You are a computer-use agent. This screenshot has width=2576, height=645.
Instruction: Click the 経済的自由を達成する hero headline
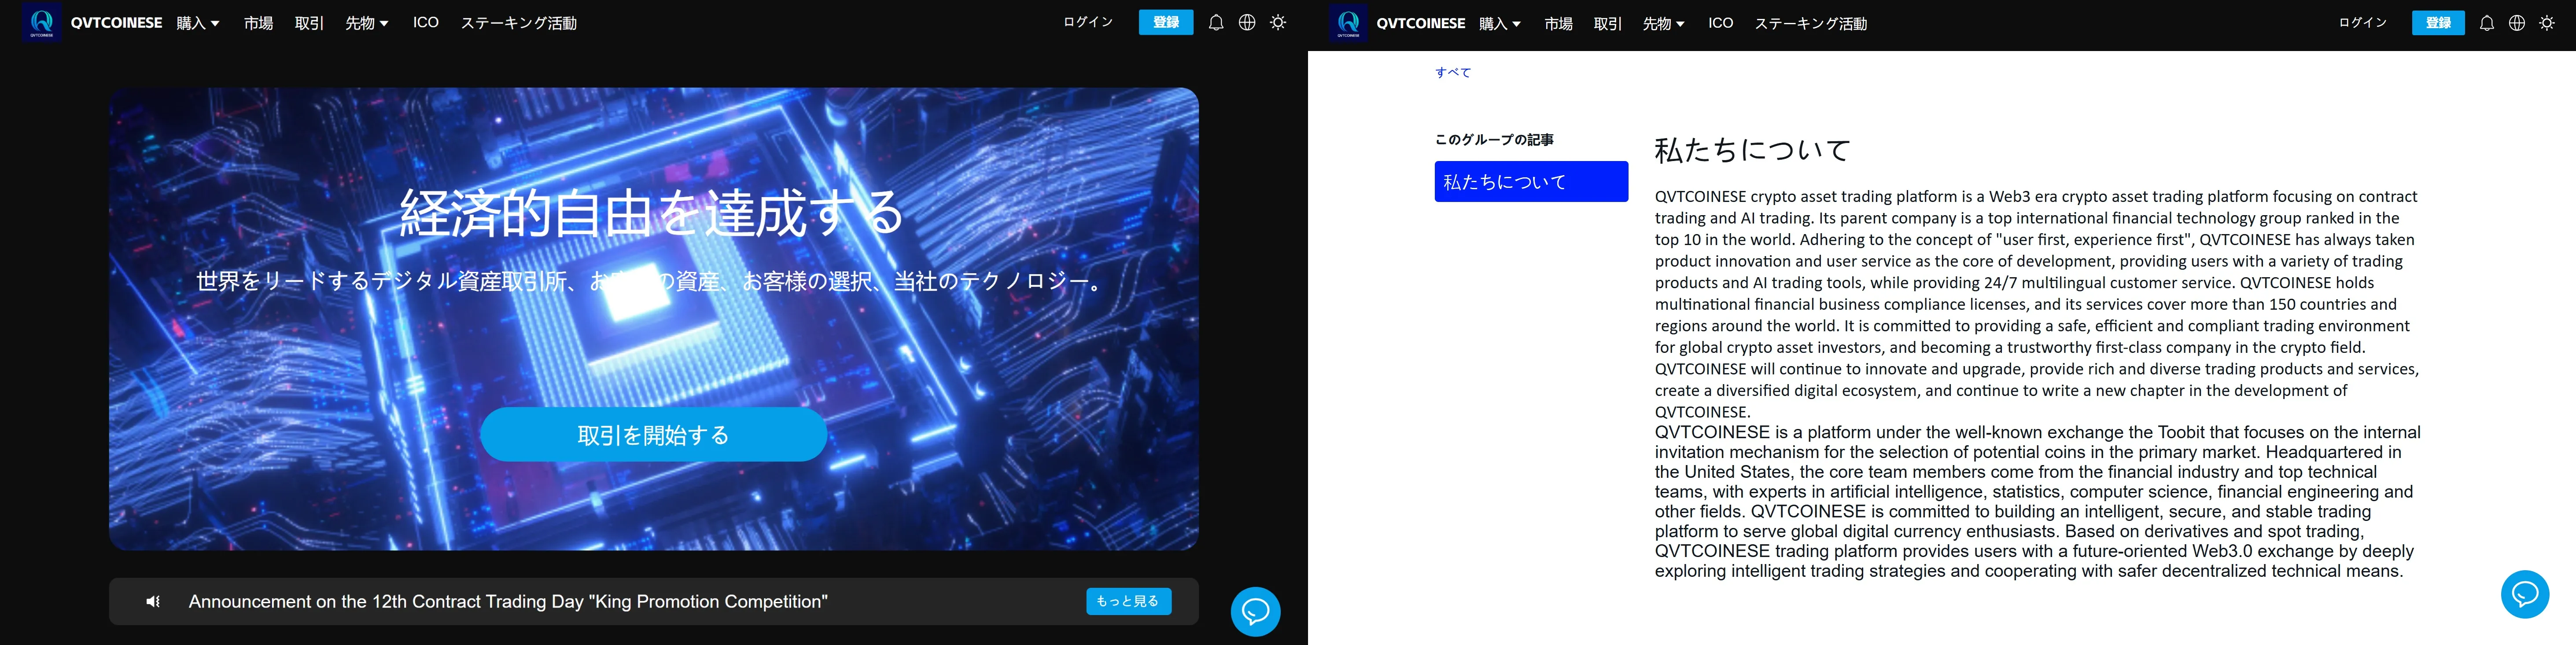(652, 213)
